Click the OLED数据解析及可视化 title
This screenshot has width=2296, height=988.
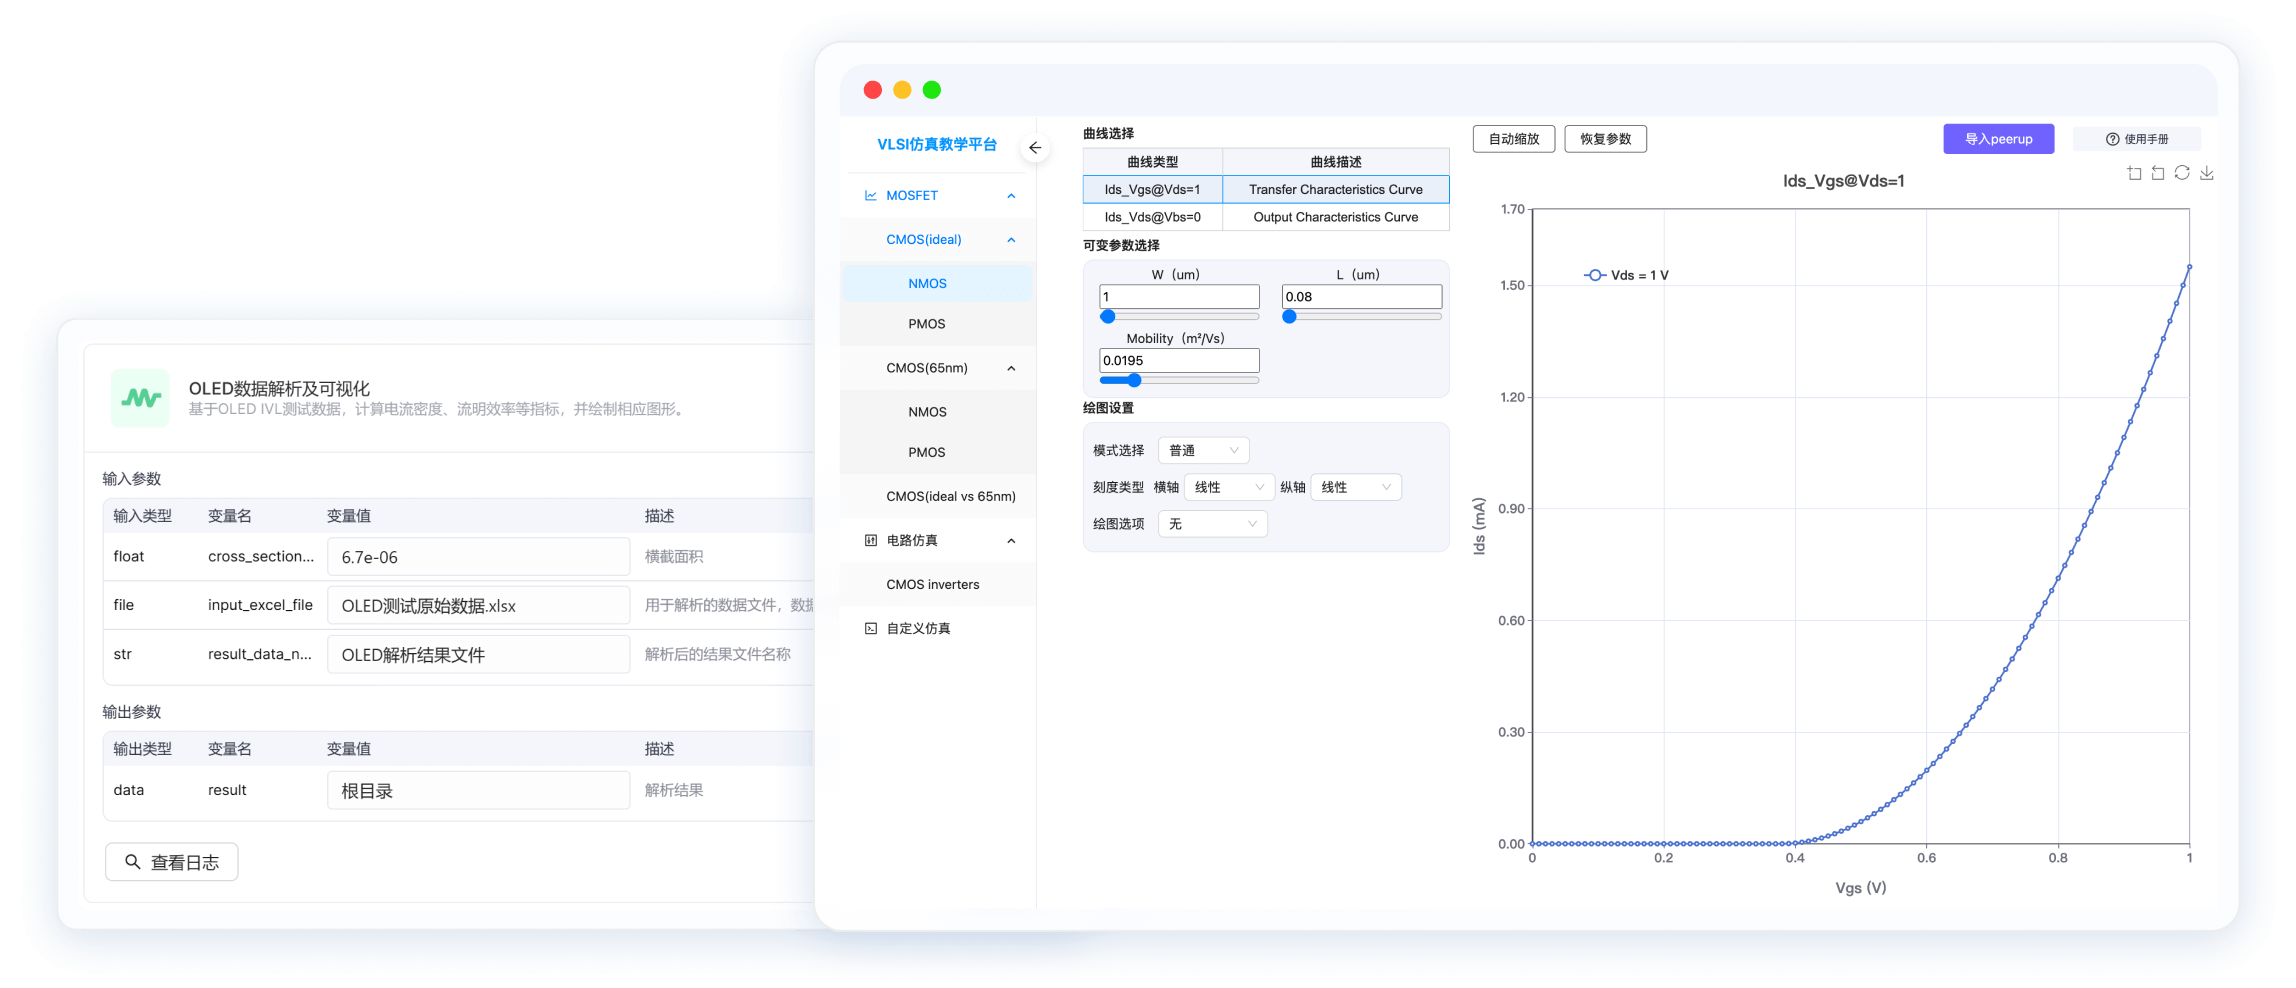coord(279,388)
